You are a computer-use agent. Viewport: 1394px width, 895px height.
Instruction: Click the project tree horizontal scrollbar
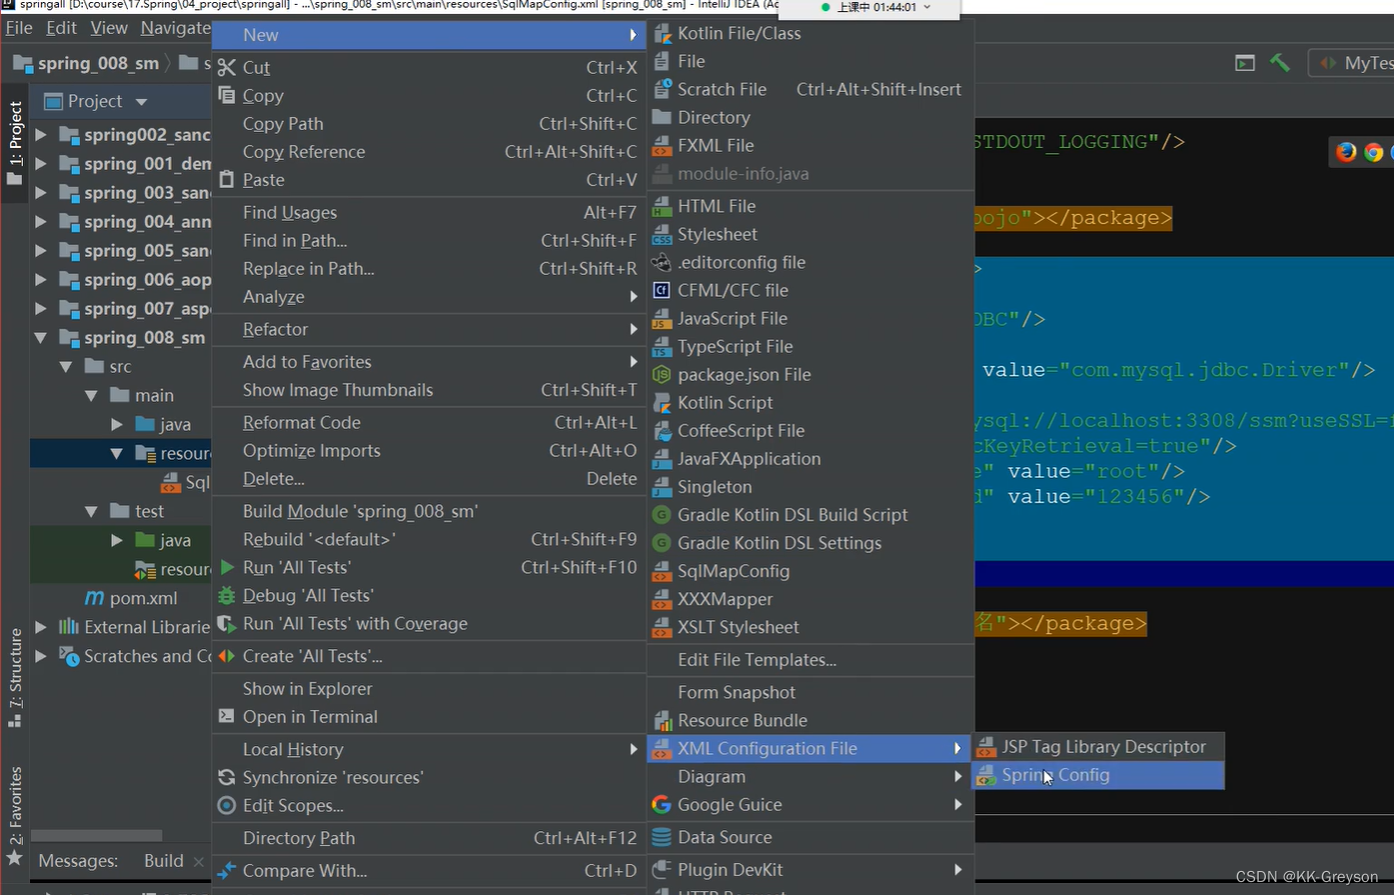point(96,836)
